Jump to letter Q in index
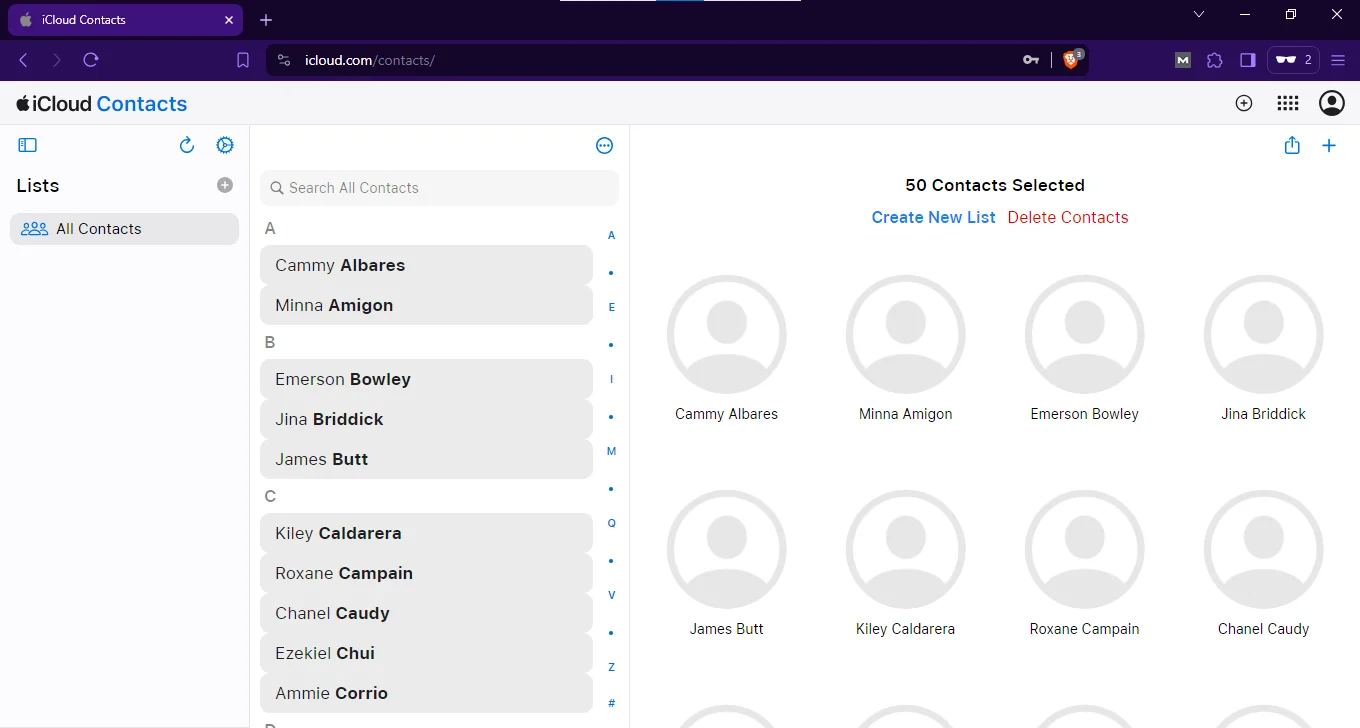Screen dimensions: 1360x728 pos(612,523)
